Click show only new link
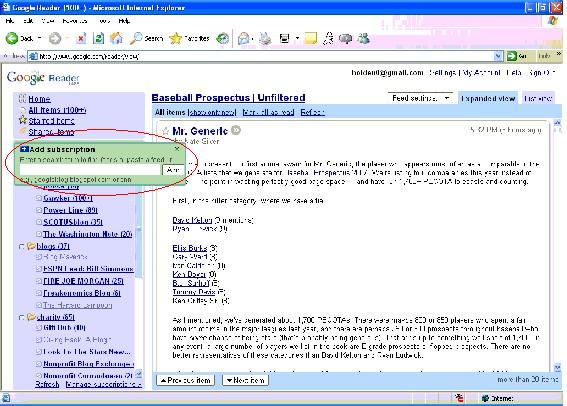 (x=213, y=112)
